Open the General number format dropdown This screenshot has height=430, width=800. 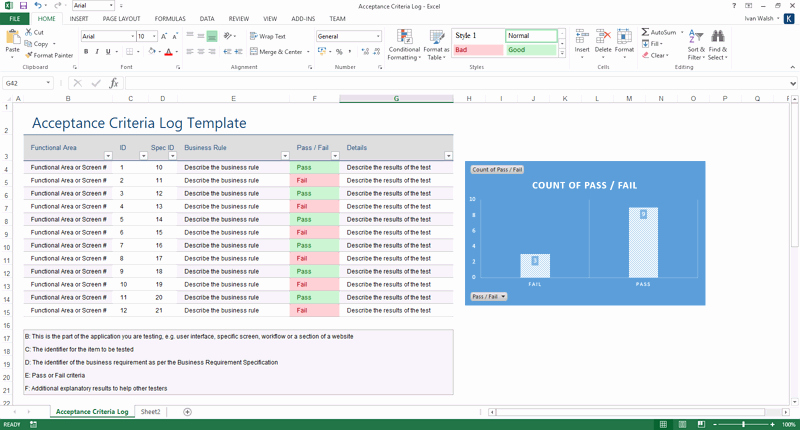pyautogui.click(x=378, y=36)
